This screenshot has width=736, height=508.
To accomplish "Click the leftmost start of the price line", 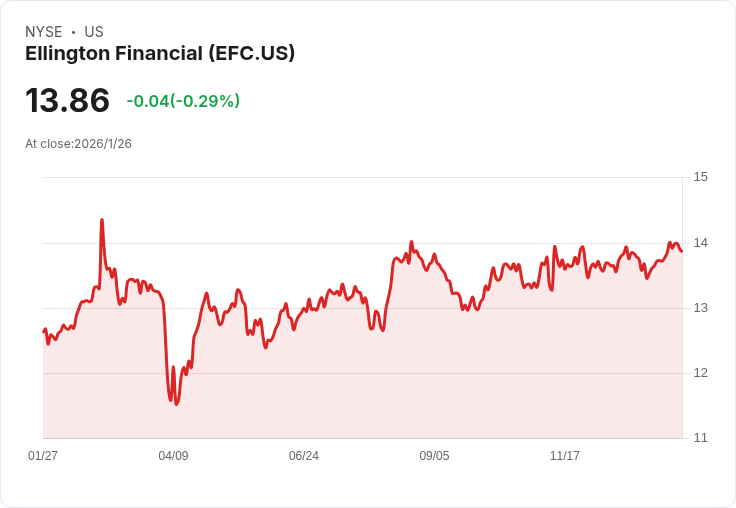I will 44,331.
